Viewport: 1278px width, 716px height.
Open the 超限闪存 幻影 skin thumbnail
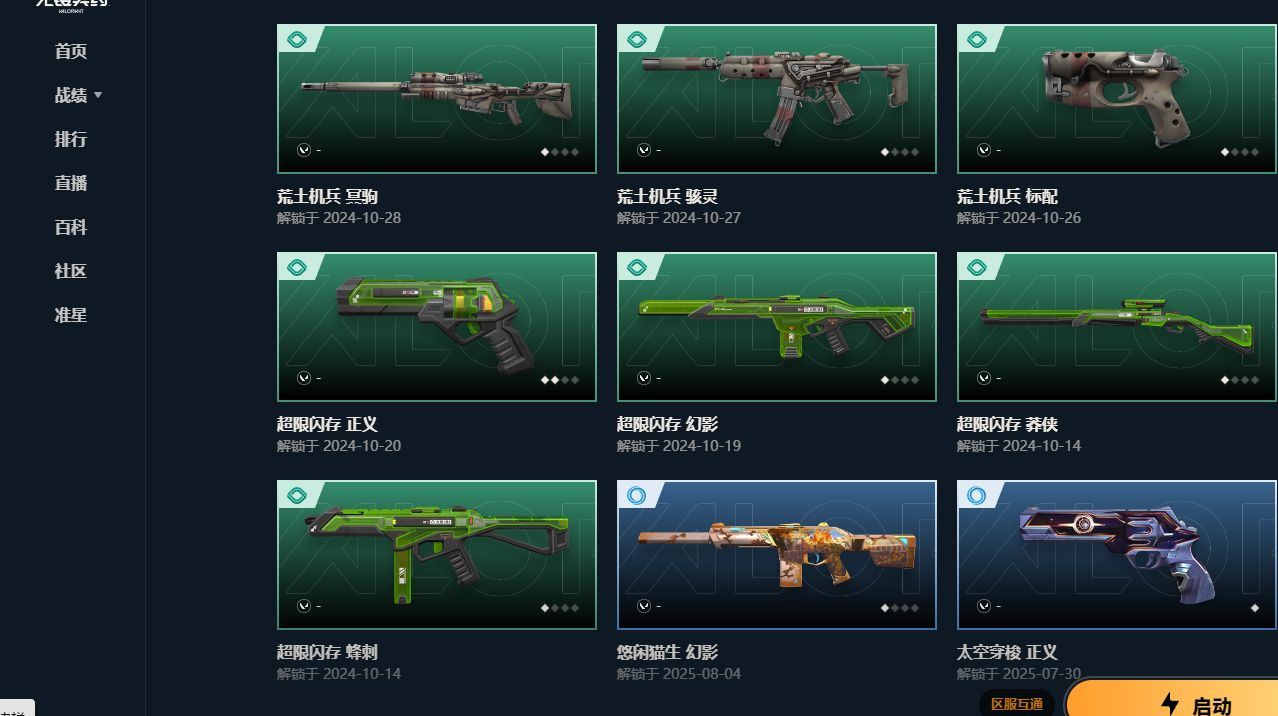pyautogui.click(x=777, y=327)
